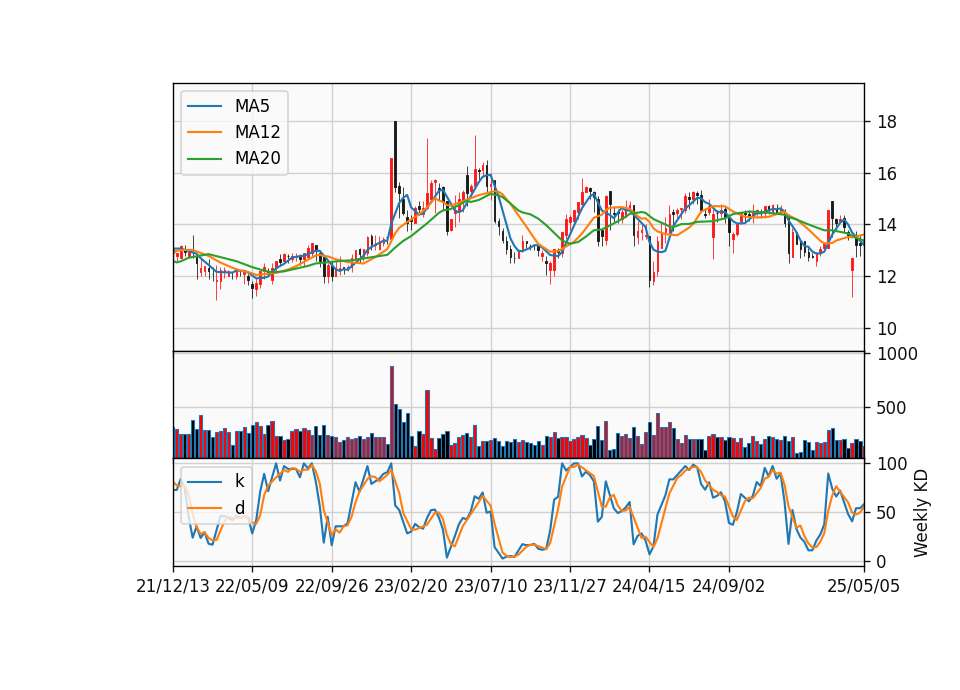The height and width of the screenshot is (690, 960).
Task: Click the MA12 legend label
Action: pos(257,132)
